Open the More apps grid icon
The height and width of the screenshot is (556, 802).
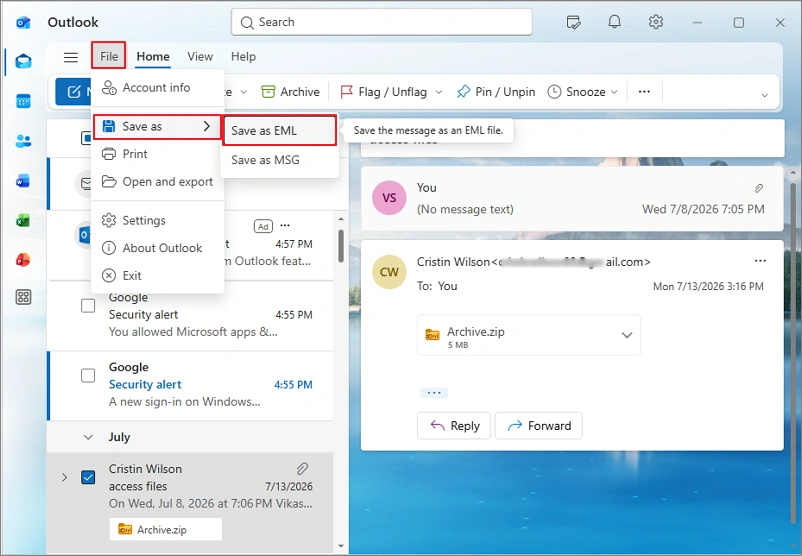[23, 297]
